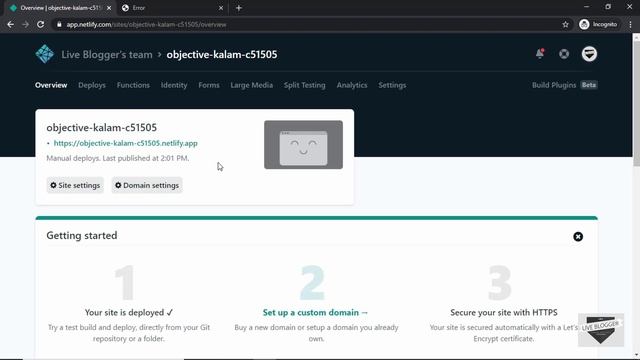Open the Deploys tab
The height and width of the screenshot is (360, 640).
tap(92, 85)
